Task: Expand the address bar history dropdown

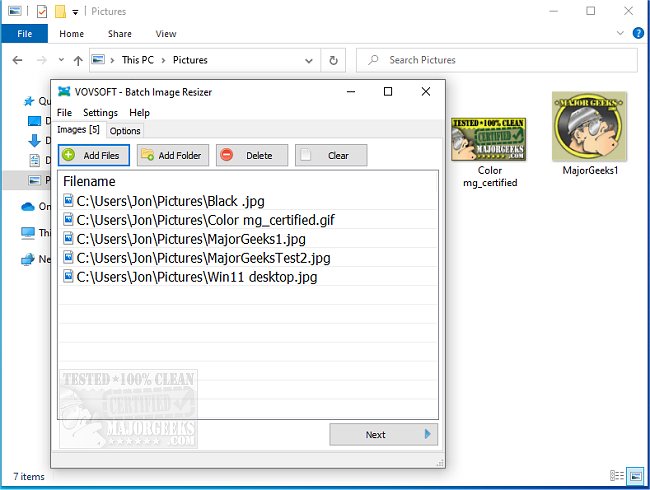Action: [309, 61]
